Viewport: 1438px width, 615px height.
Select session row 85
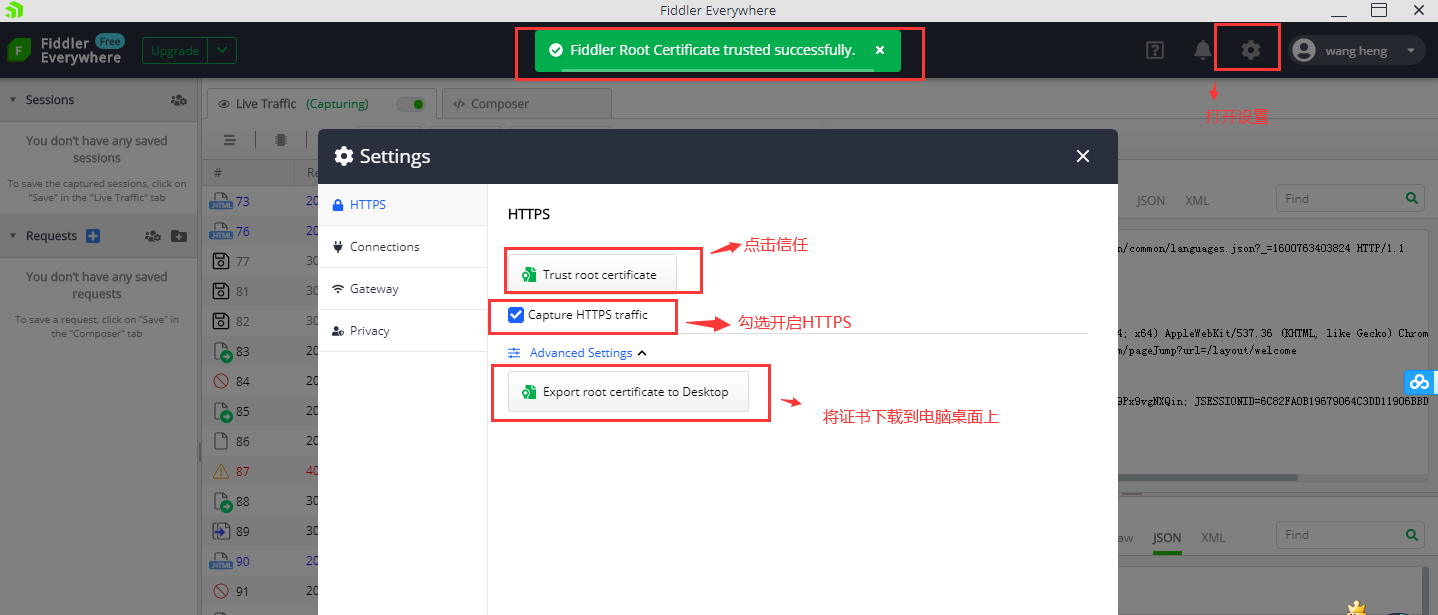259,411
